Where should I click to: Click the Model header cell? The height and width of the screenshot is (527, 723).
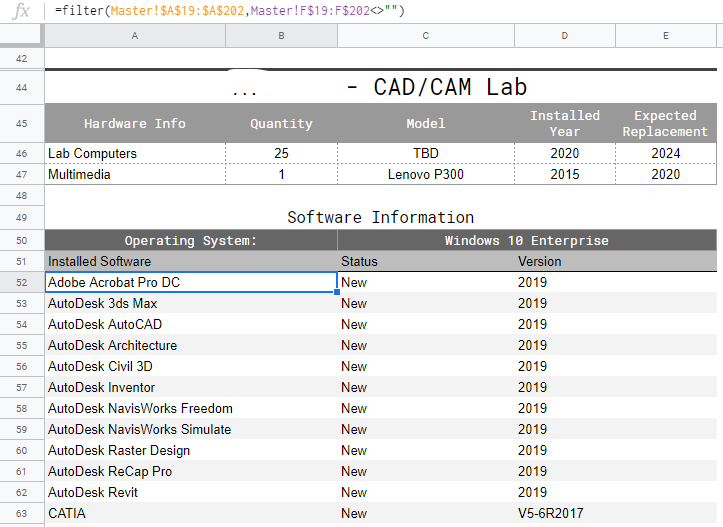click(426, 124)
